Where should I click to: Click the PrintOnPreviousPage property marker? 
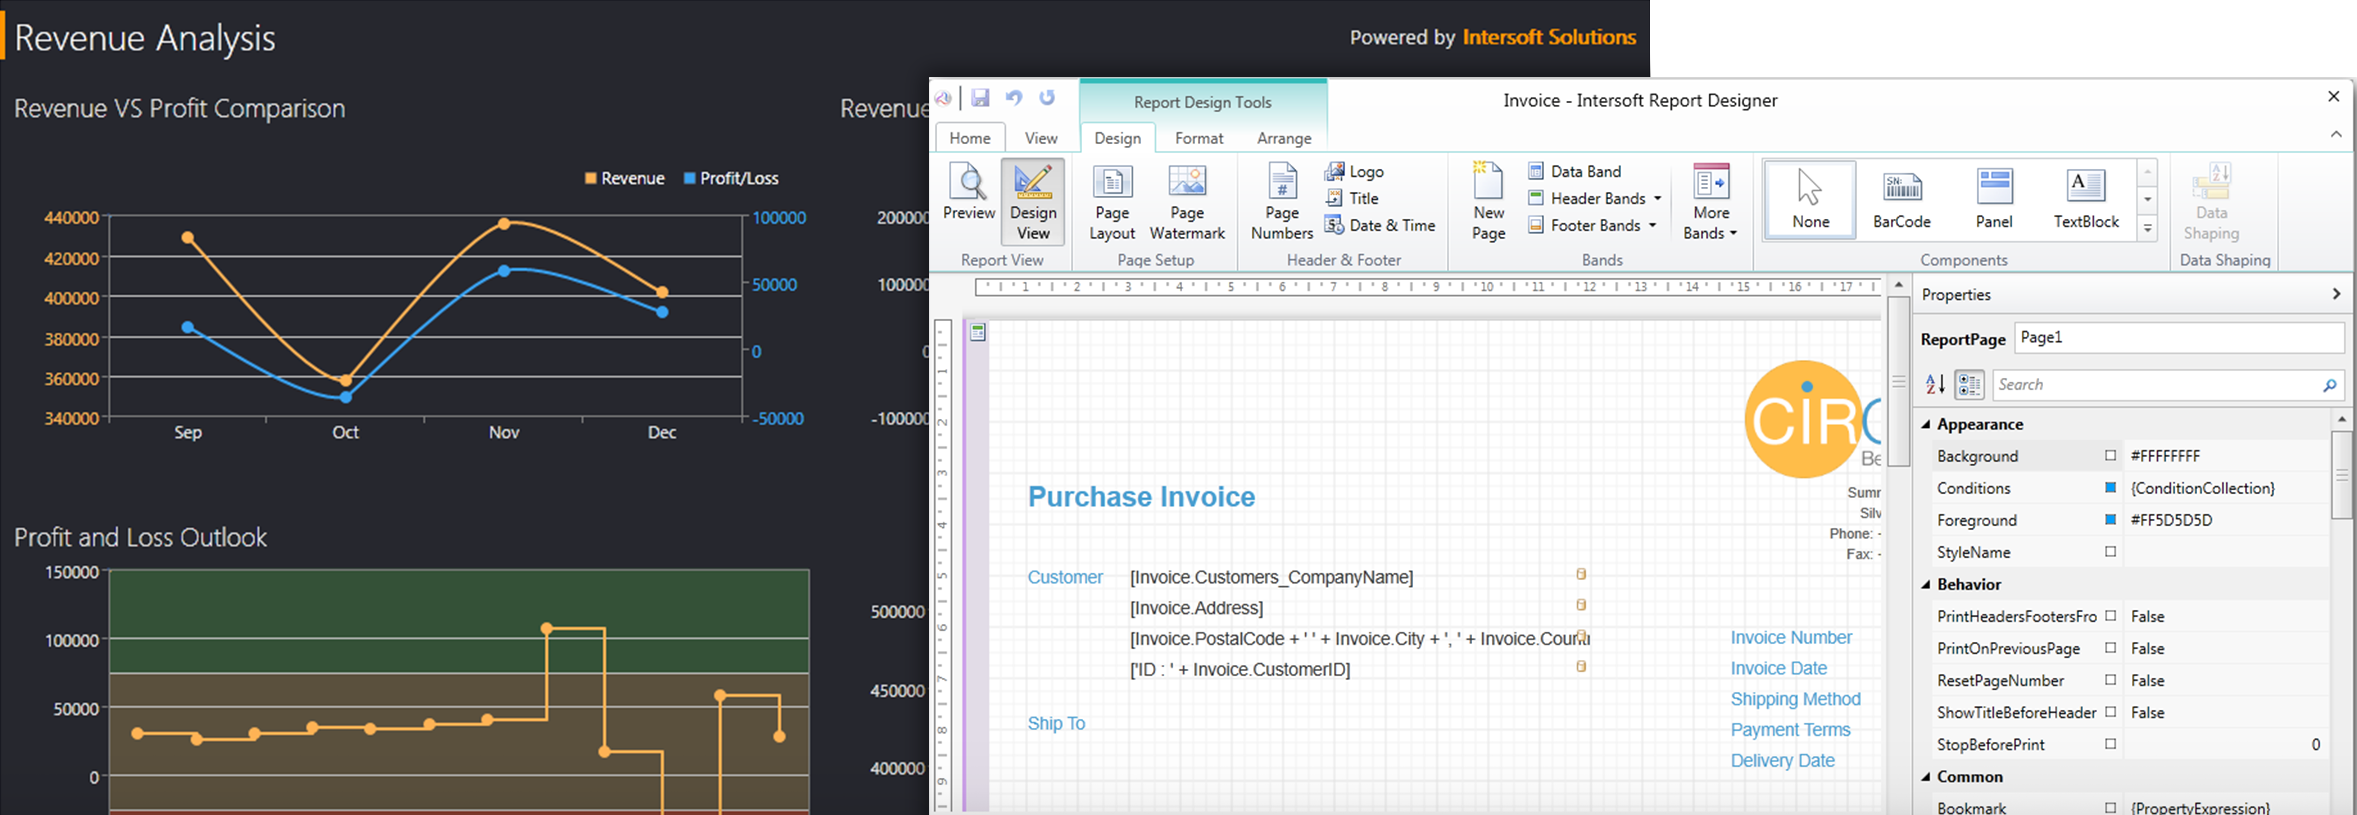(x=2110, y=647)
